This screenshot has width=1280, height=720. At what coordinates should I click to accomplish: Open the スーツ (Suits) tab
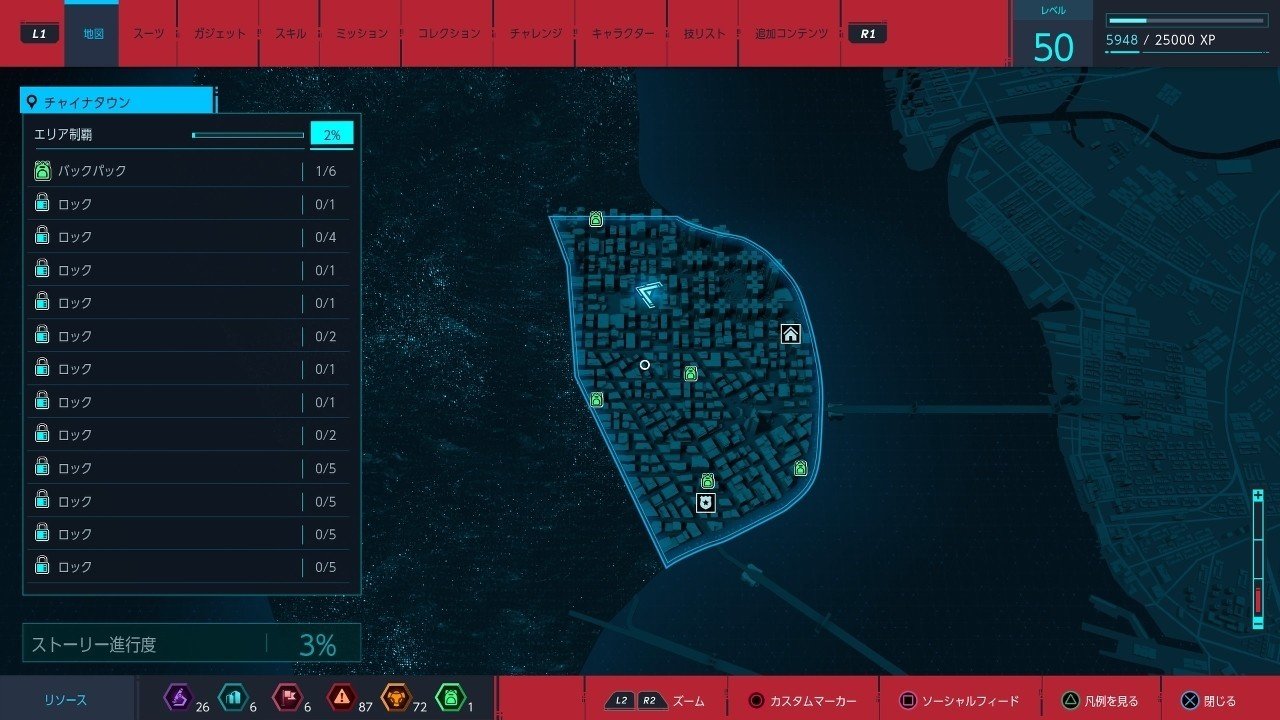coord(148,34)
